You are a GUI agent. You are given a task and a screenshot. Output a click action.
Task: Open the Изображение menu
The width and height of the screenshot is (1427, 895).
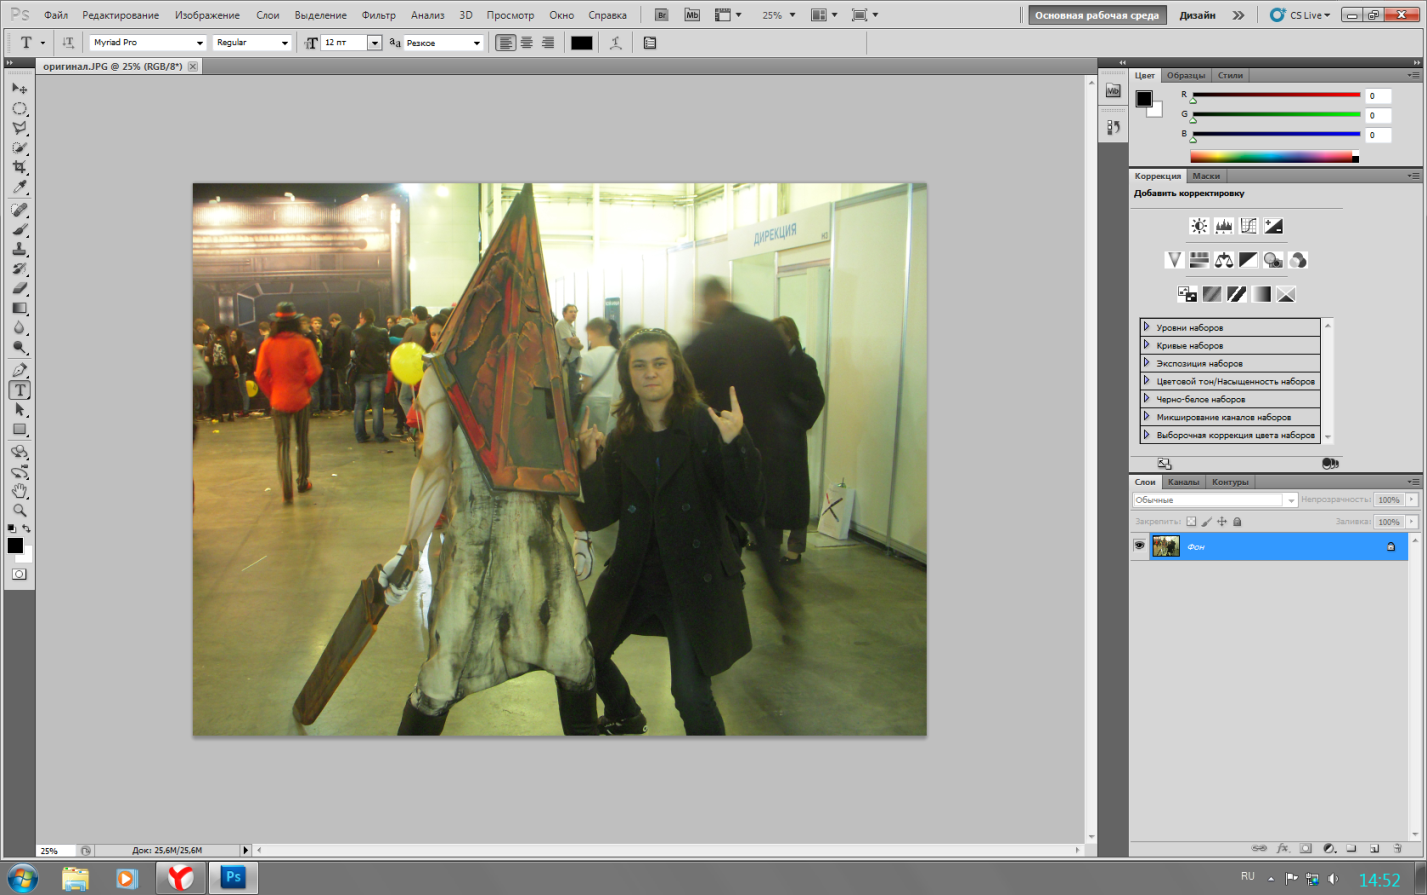pos(207,15)
